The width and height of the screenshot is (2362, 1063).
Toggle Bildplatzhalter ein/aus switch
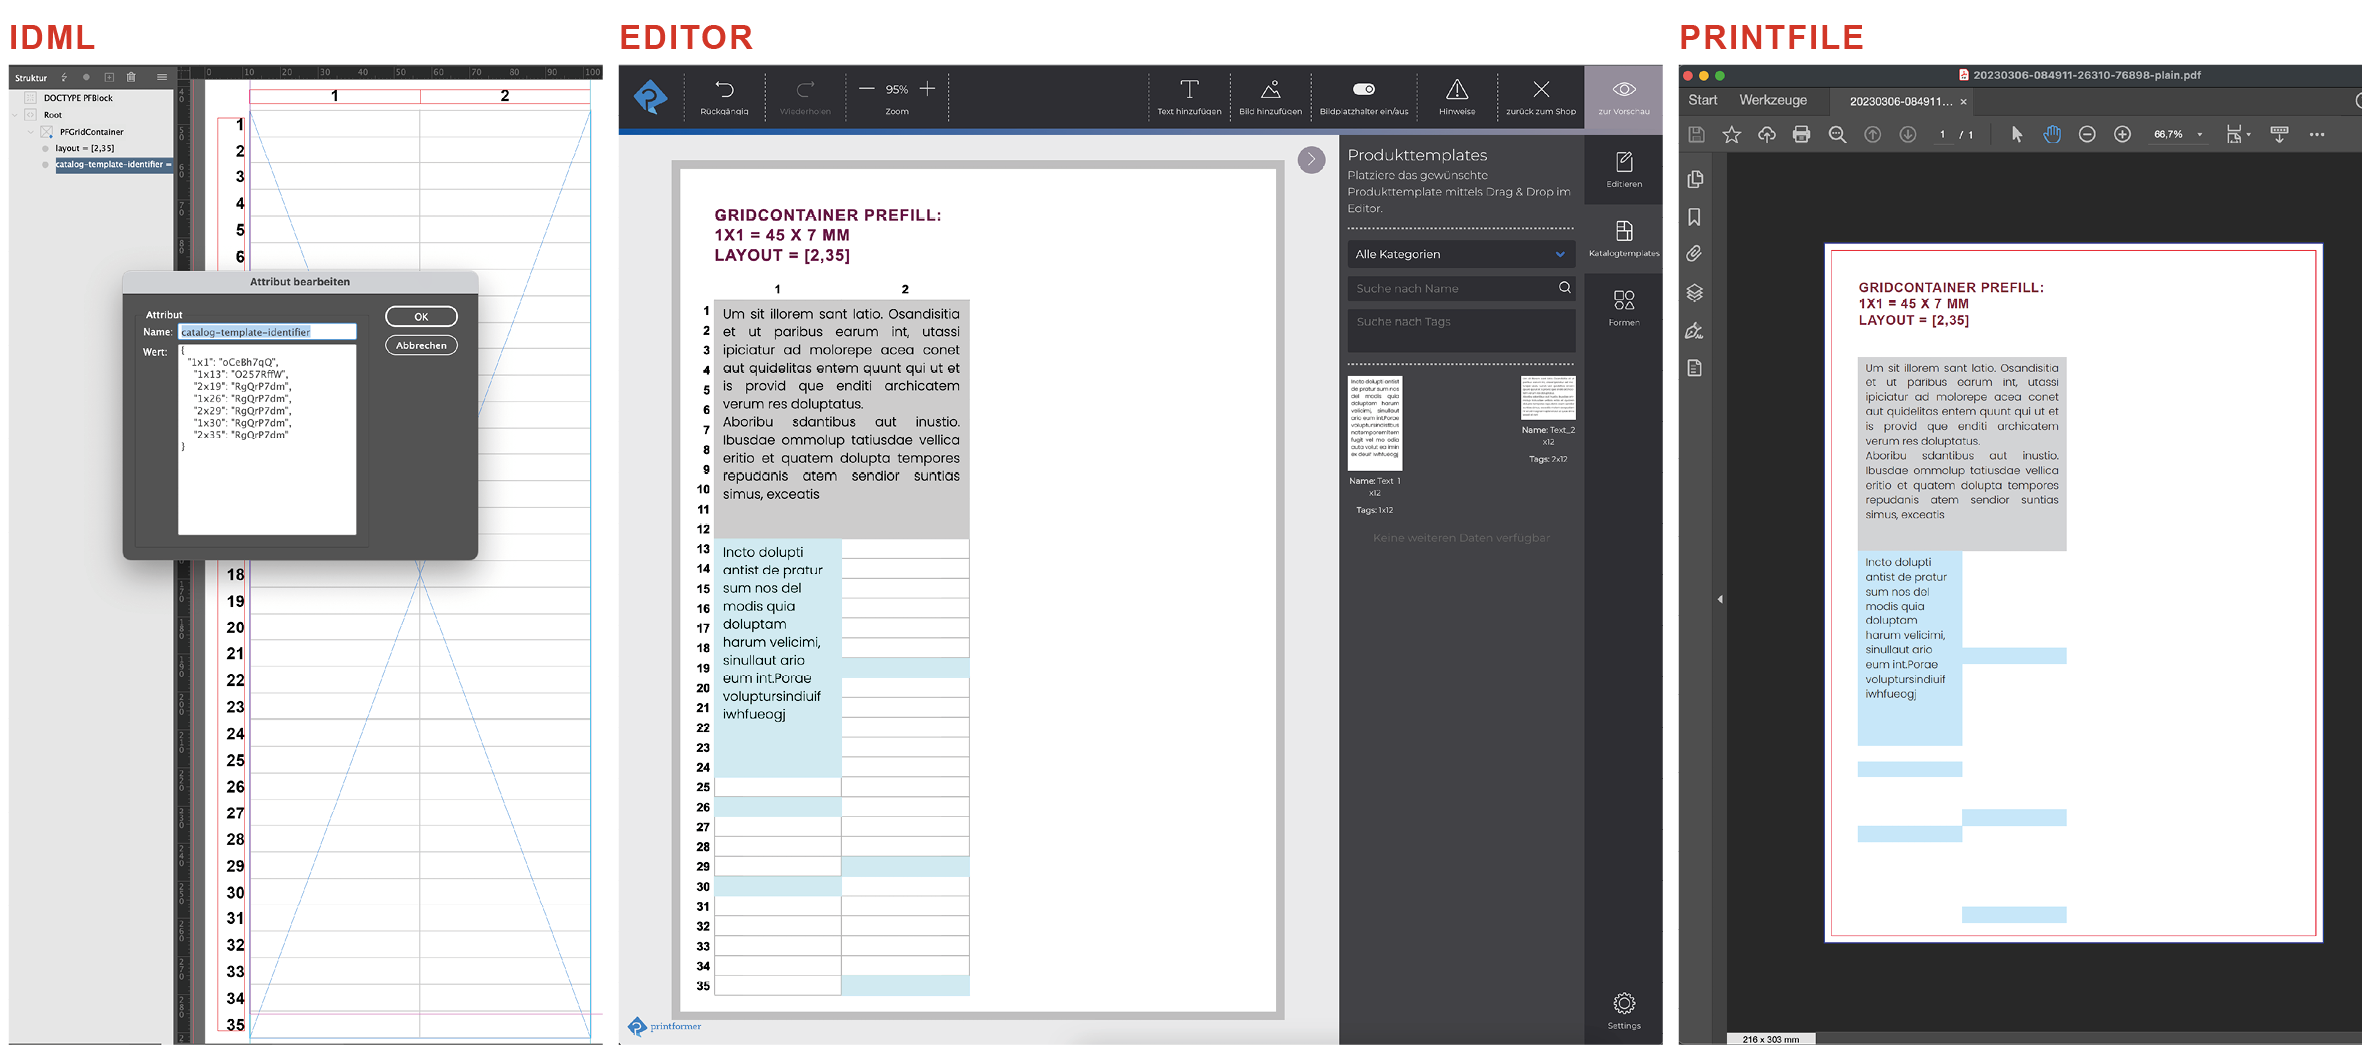pos(1363,89)
